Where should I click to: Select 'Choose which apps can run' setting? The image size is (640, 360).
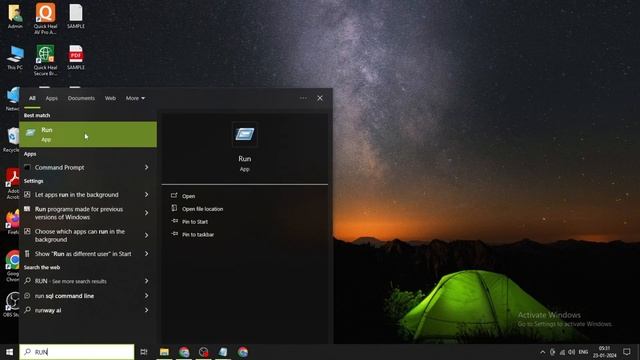click(80, 235)
